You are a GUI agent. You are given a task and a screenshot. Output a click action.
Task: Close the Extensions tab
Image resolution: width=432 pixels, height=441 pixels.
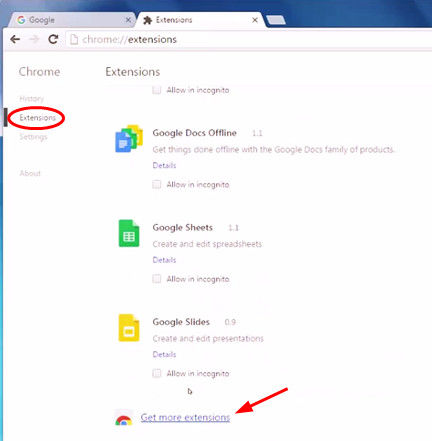[x=255, y=20]
